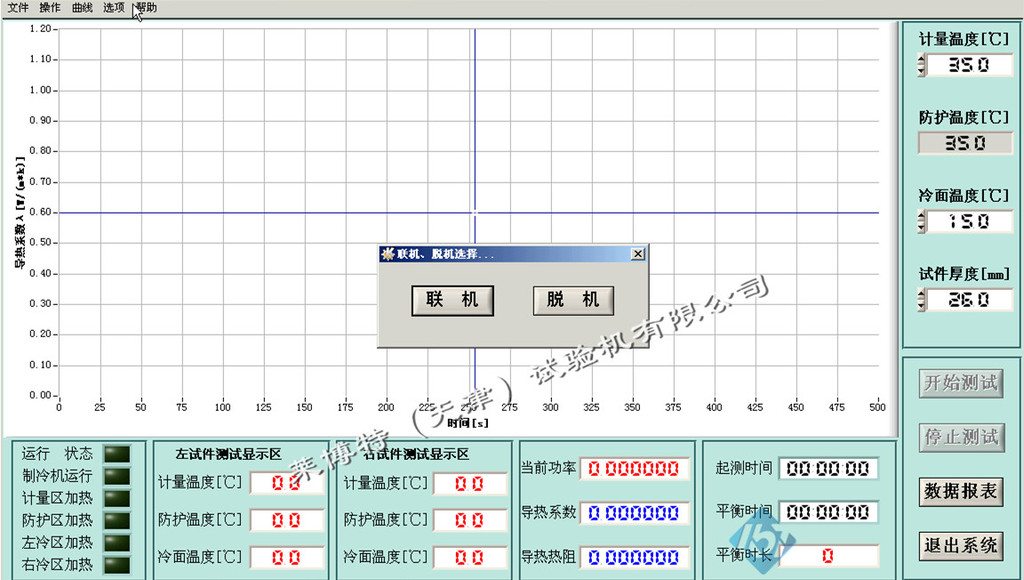Screen dimensions: 1024x580
Task: Increase 试件厚度 with the up stepper arrow
Action: 921,294
